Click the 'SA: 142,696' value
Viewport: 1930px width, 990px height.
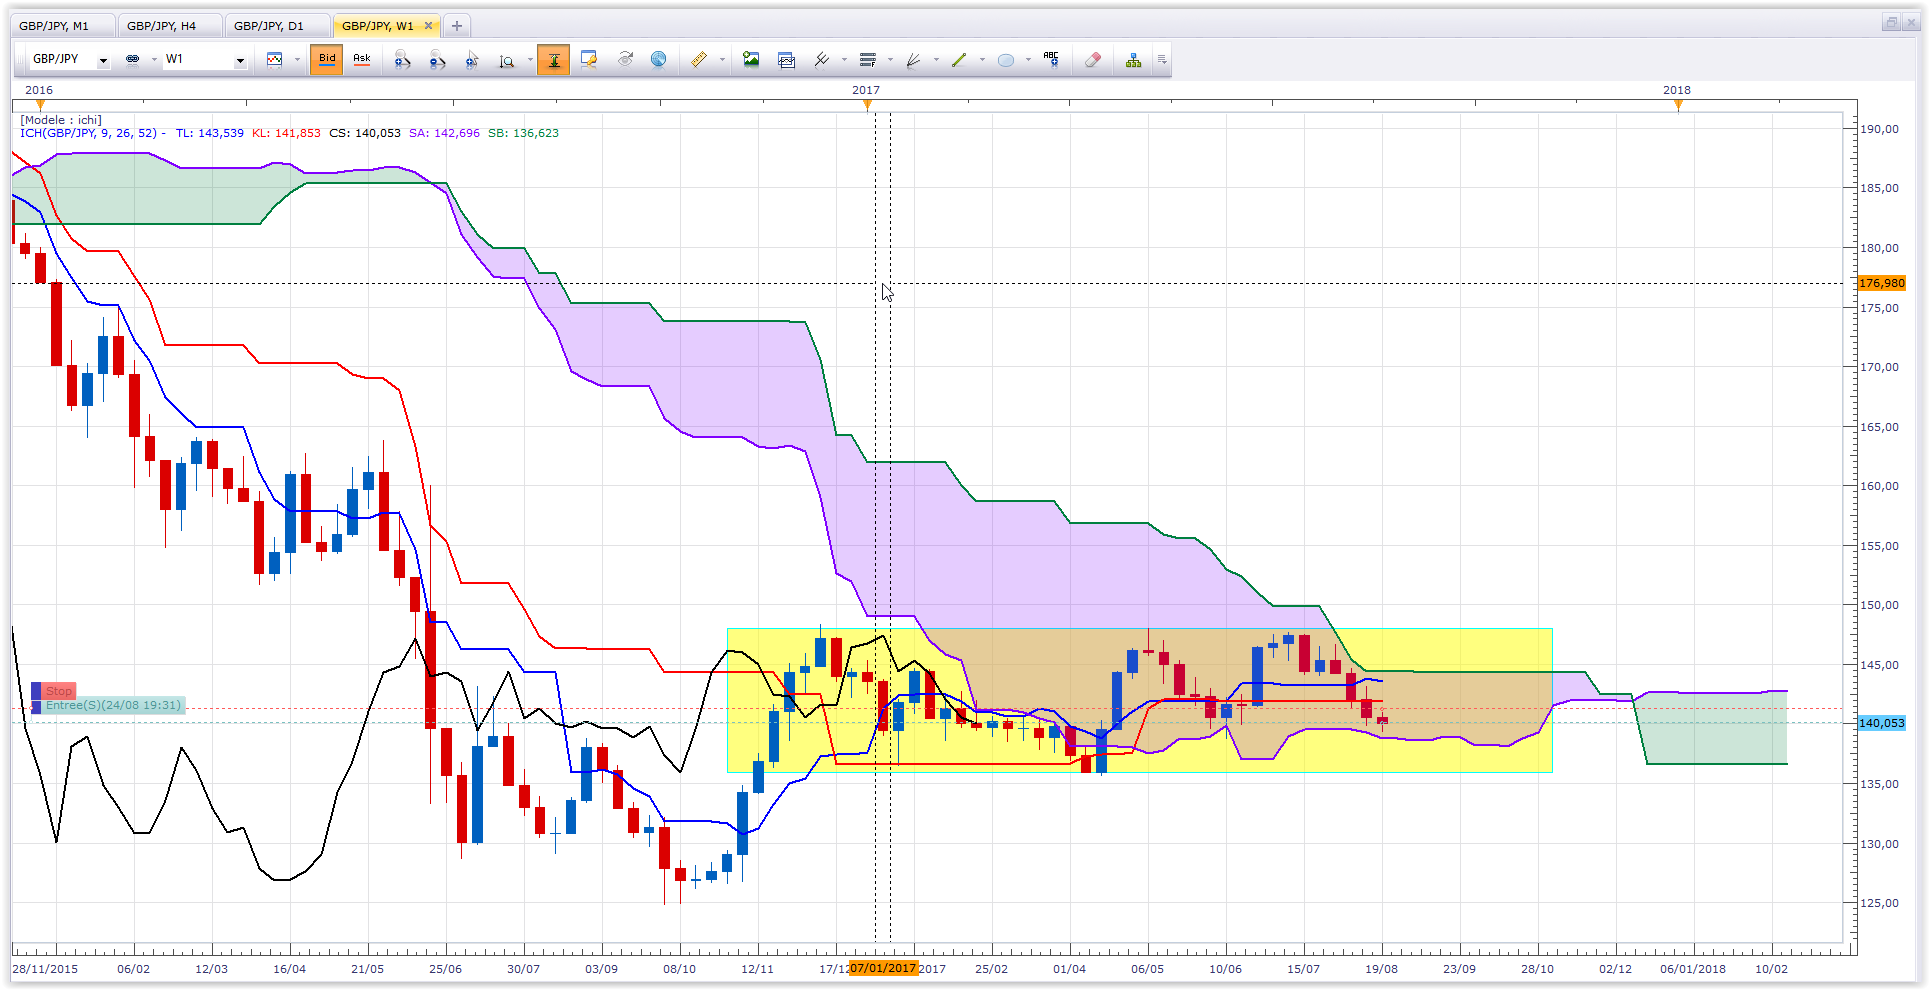point(444,133)
